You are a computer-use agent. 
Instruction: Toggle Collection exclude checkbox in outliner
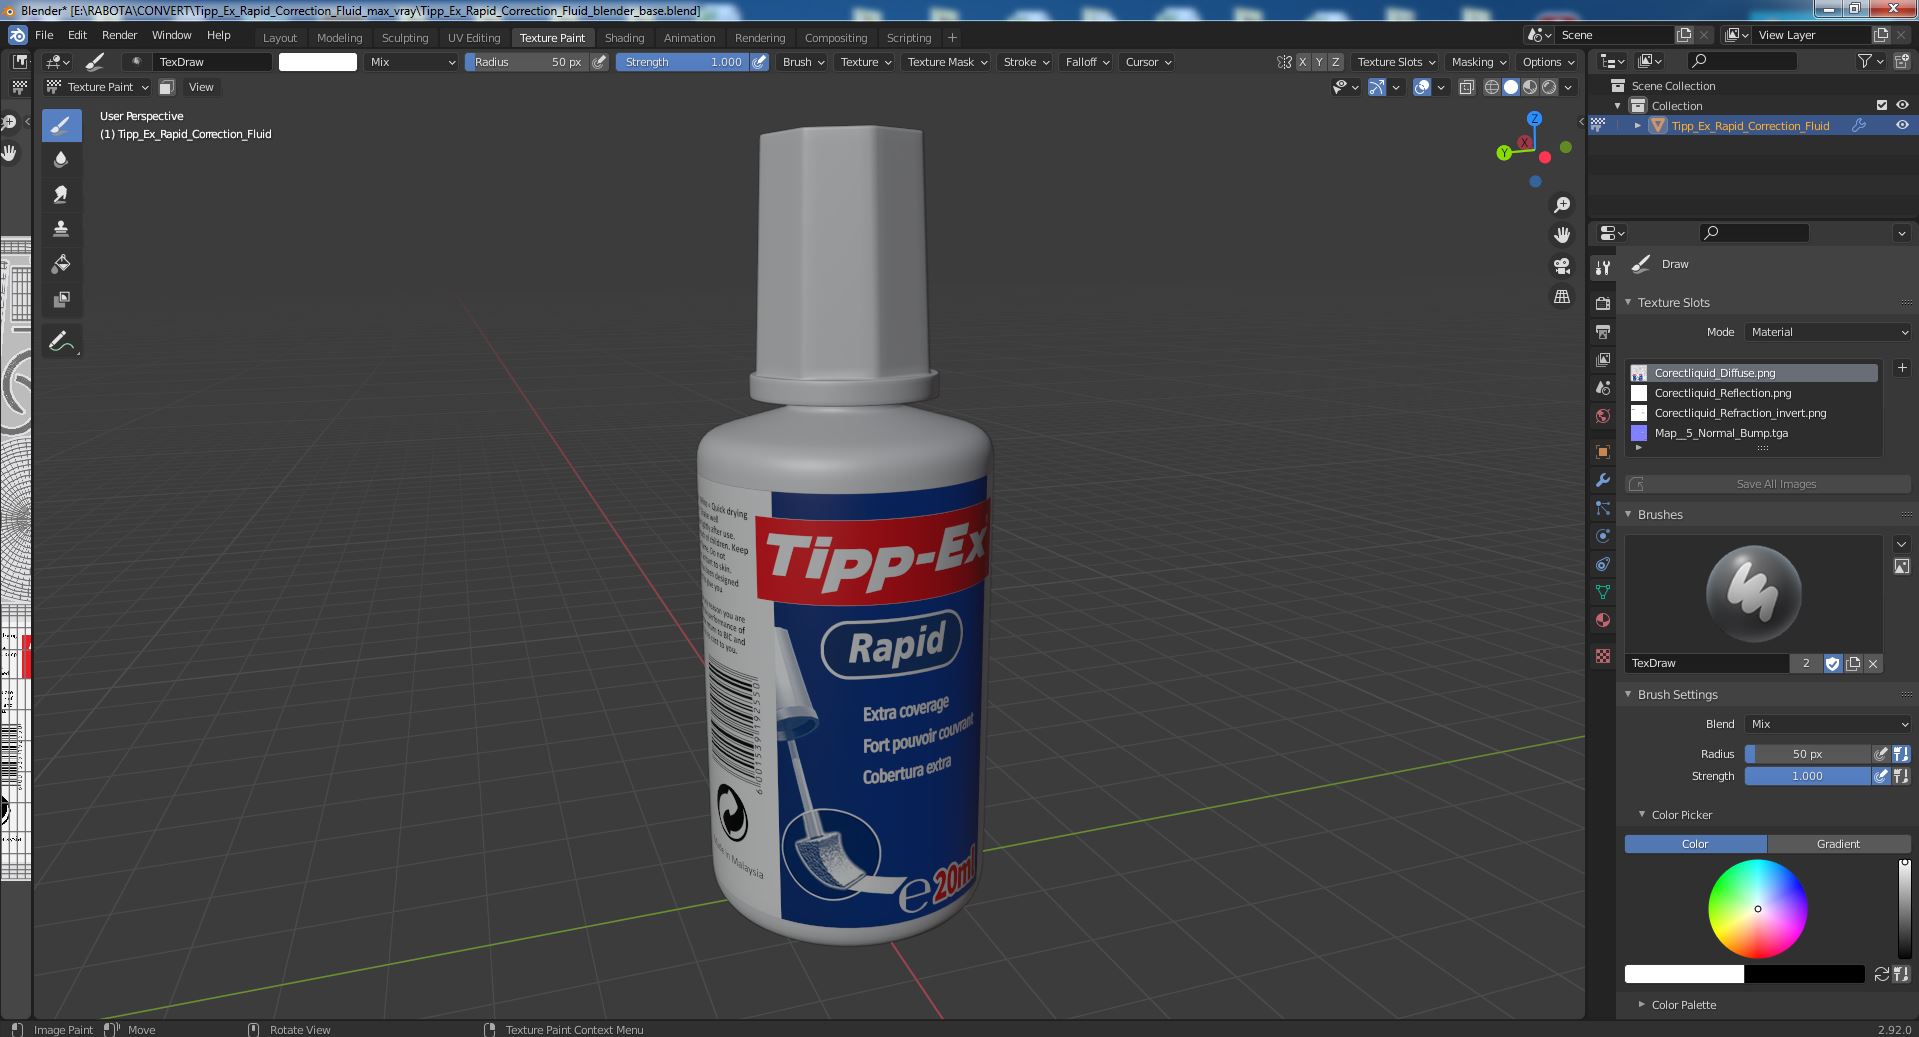click(x=1882, y=105)
